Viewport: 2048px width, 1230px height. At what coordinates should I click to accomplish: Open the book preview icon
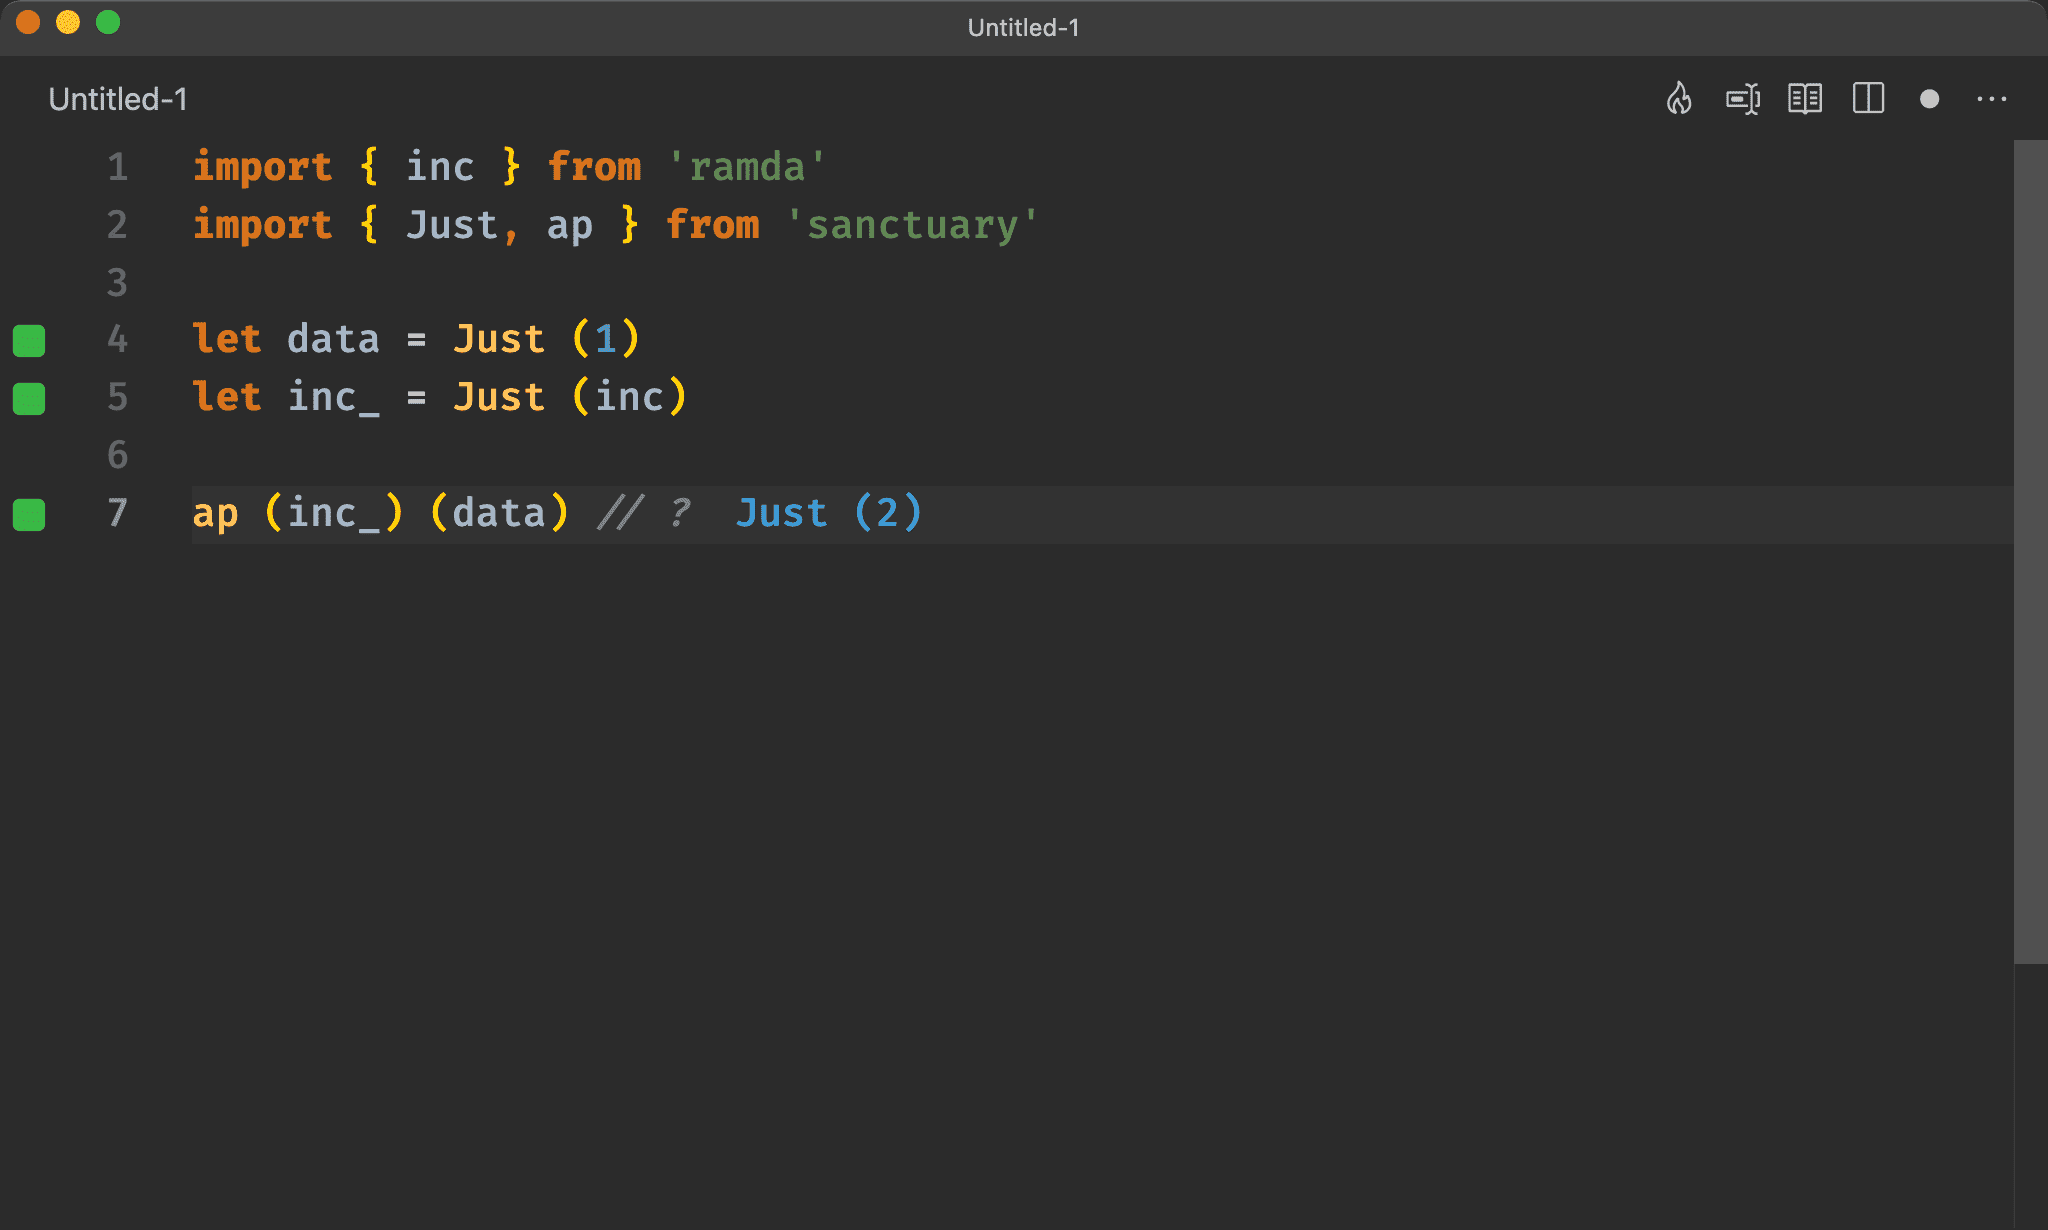1805,99
